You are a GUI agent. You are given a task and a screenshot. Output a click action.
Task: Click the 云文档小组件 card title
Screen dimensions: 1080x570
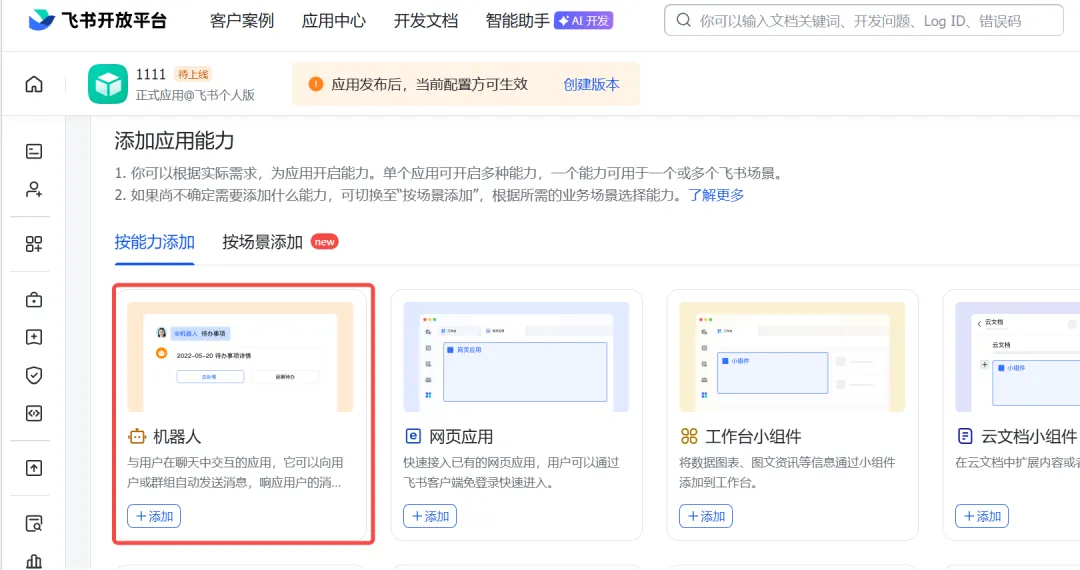click(x=1029, y=436)
